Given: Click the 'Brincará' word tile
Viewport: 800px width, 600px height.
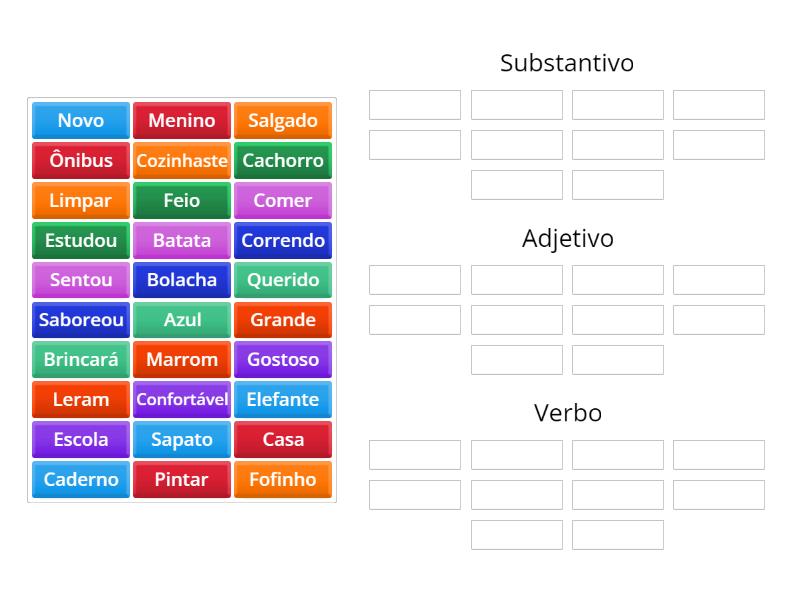Looking at the screenshot, I should pos(81,359).
